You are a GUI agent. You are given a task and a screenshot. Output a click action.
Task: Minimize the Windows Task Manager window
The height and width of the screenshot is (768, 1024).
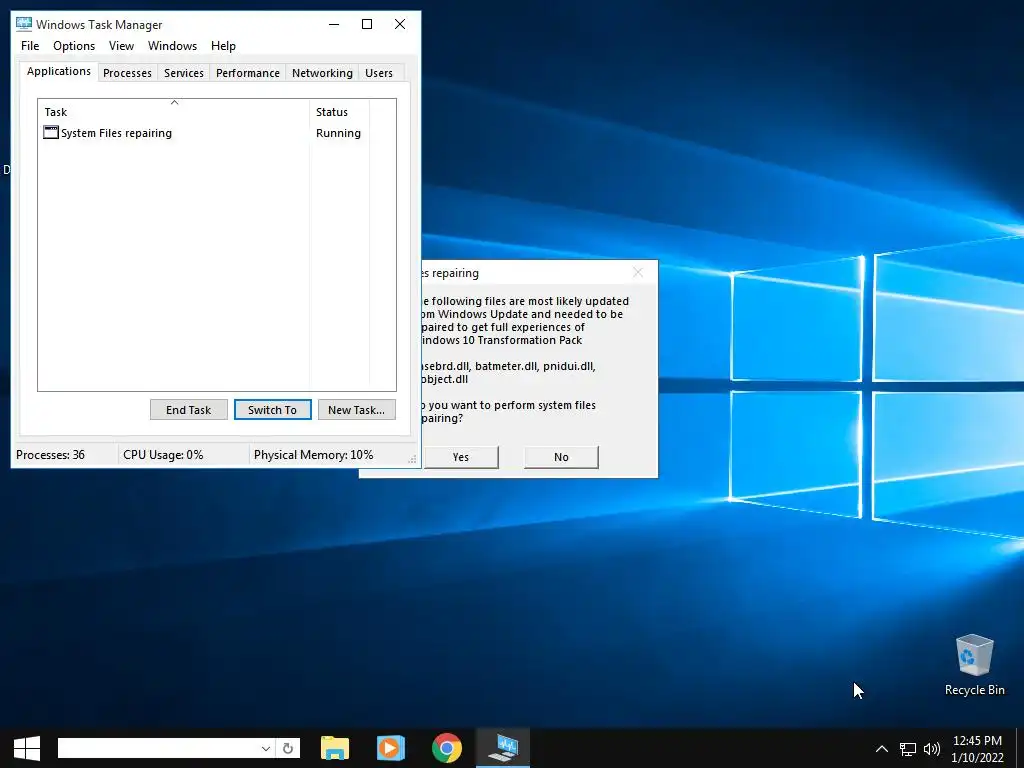tap(334, 24)
